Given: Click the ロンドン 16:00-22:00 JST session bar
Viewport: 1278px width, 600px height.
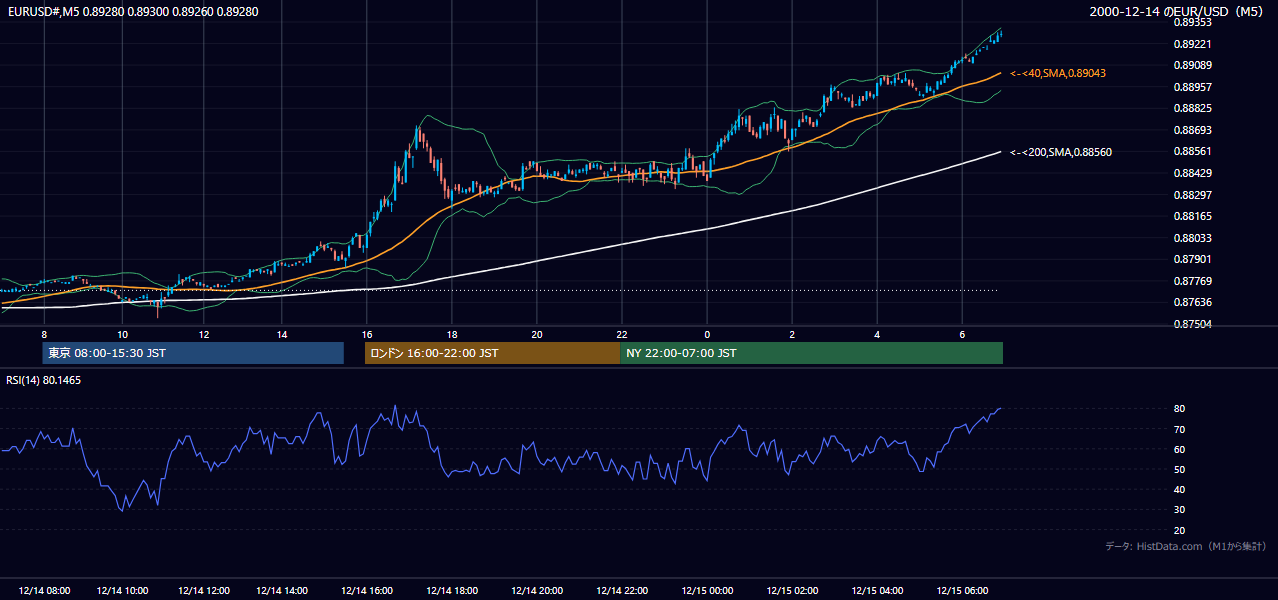Looking at the screenshot, I should (492, 353).
